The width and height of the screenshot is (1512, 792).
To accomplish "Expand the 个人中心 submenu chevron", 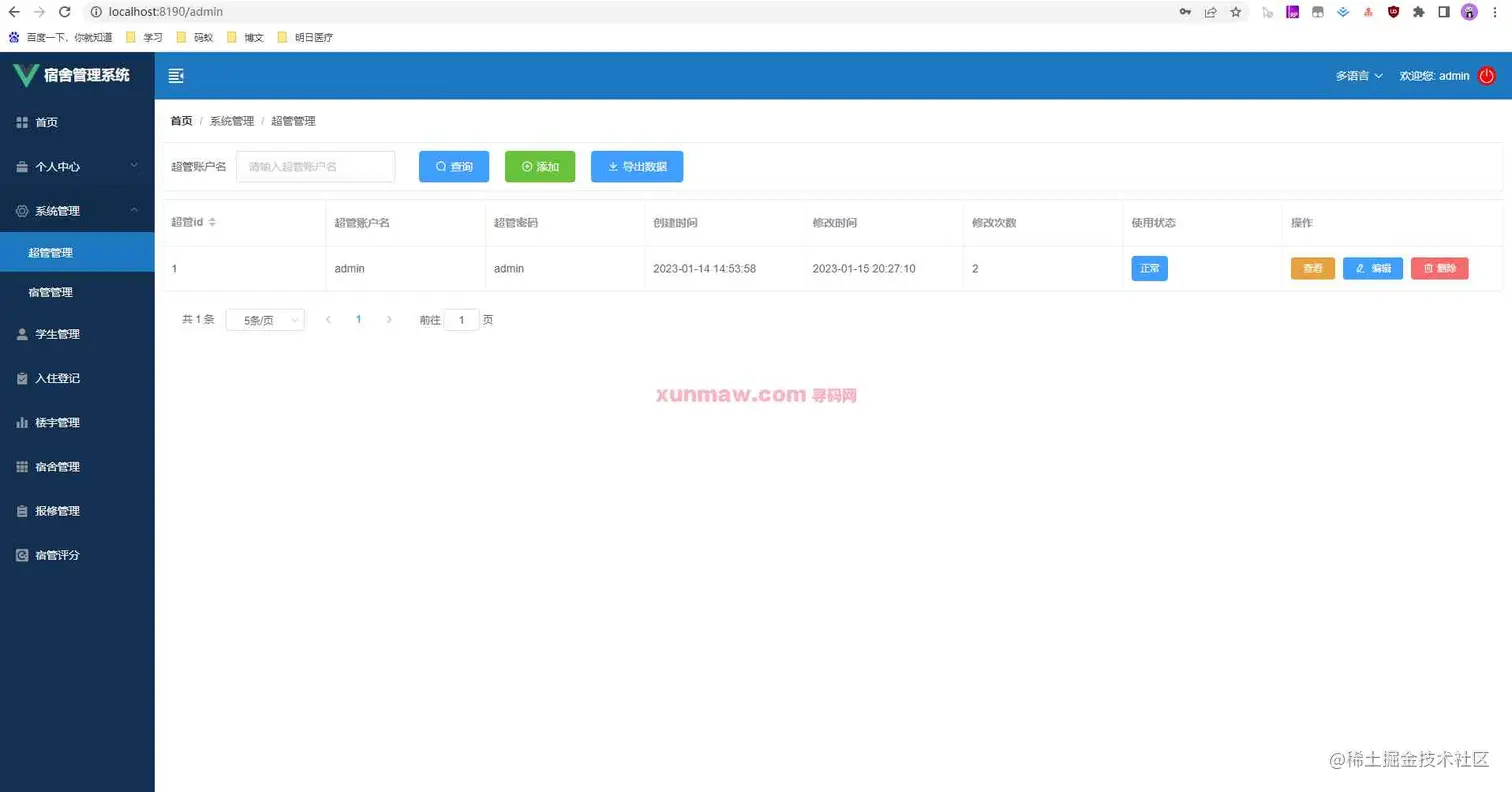I will (x=134, y=166).
